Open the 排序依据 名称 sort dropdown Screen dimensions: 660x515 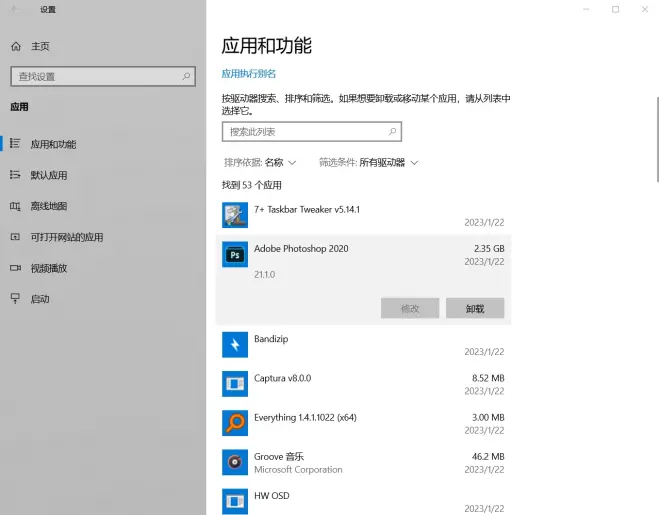[x=260, y=162]
